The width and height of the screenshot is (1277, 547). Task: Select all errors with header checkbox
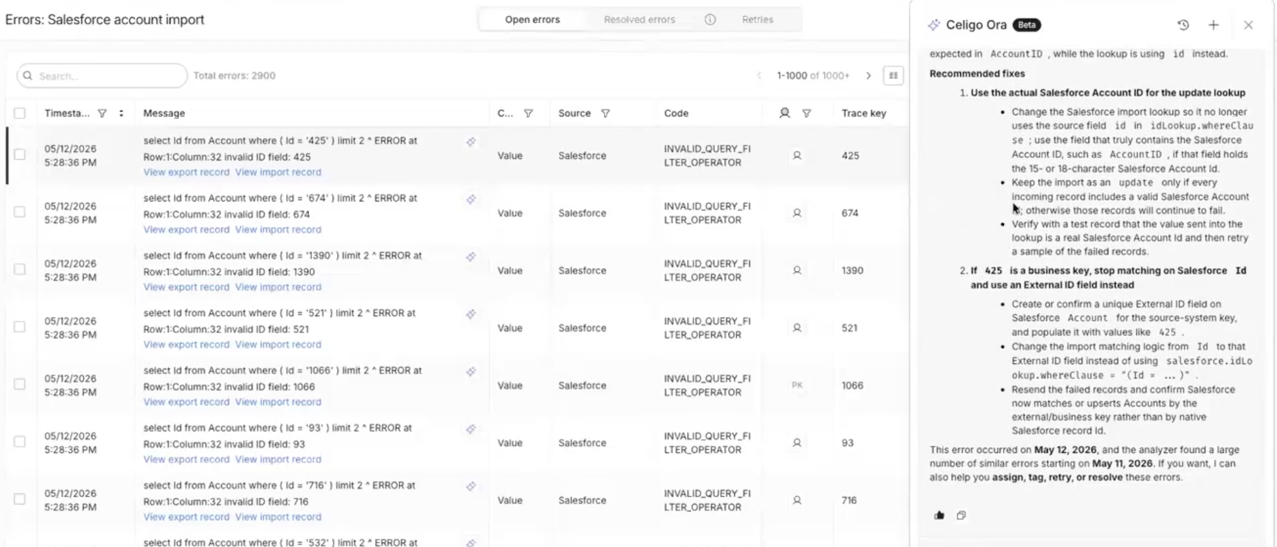pyautogui.click(x=19, y=113)
